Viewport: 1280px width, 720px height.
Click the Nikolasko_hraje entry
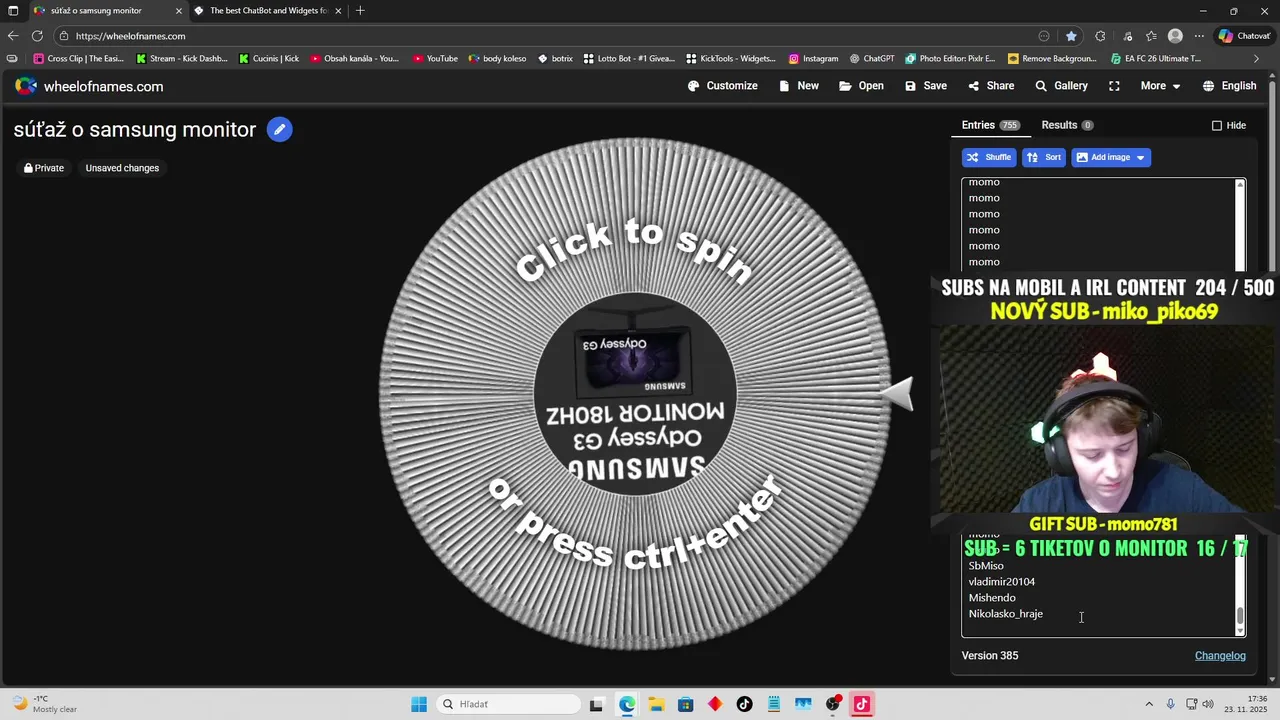[x=1005, y=614]
